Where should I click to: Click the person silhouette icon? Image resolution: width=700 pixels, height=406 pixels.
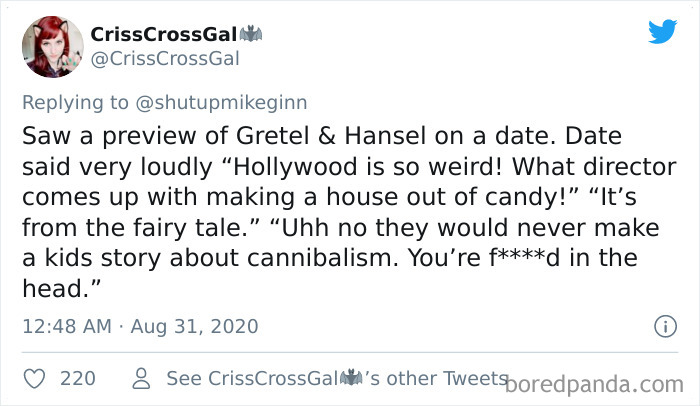click(x=142, y=378)
